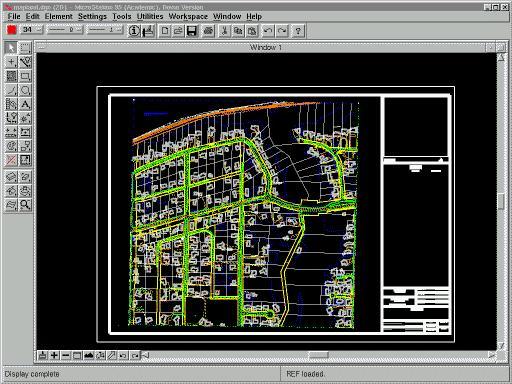The height and width of the screenshot is (384, 512).
Task: Activate the Element Selection arrow tool
Action: 11,48
